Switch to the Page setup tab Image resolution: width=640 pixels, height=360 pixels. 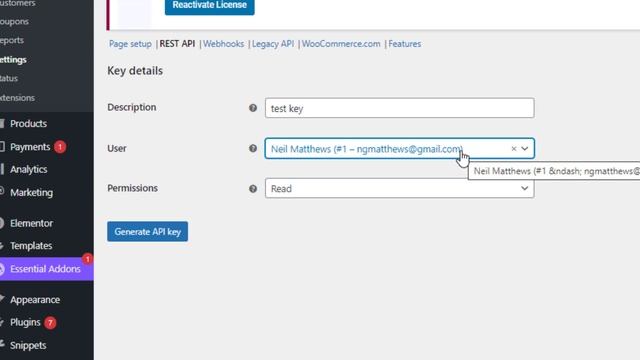pyautogui.click(x=130, y=44)
